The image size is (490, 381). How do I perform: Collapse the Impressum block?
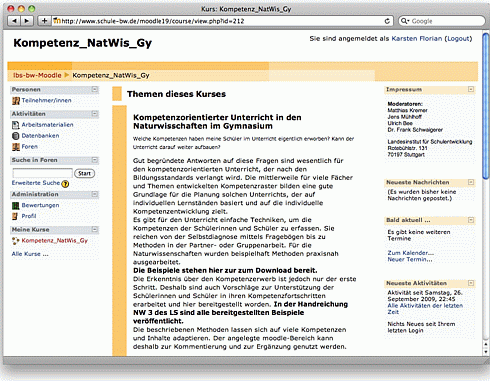tap(471, 89)
